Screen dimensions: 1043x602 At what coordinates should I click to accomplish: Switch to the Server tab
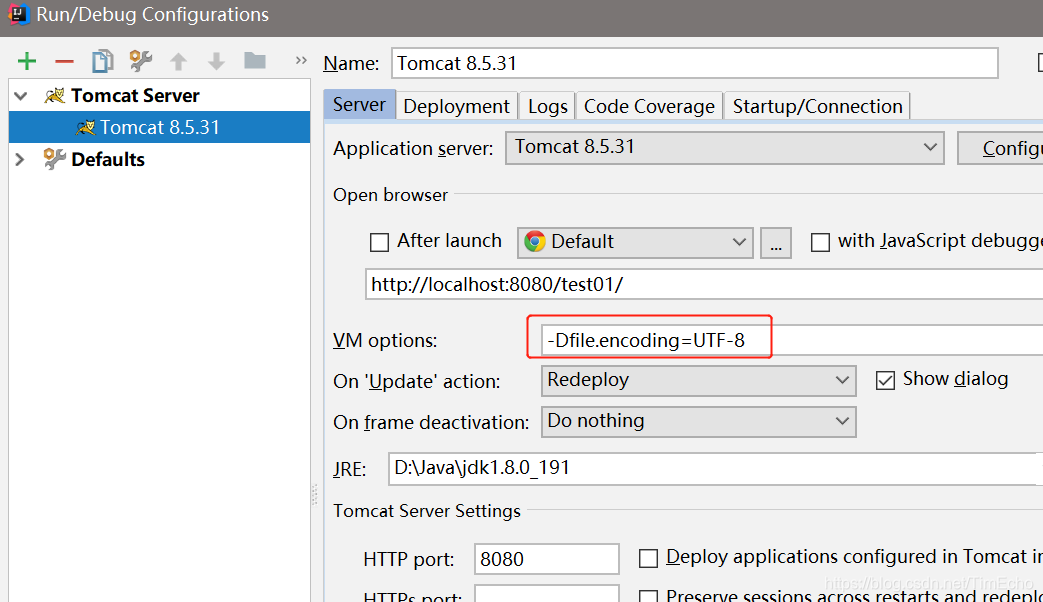(x=359, y=105)
